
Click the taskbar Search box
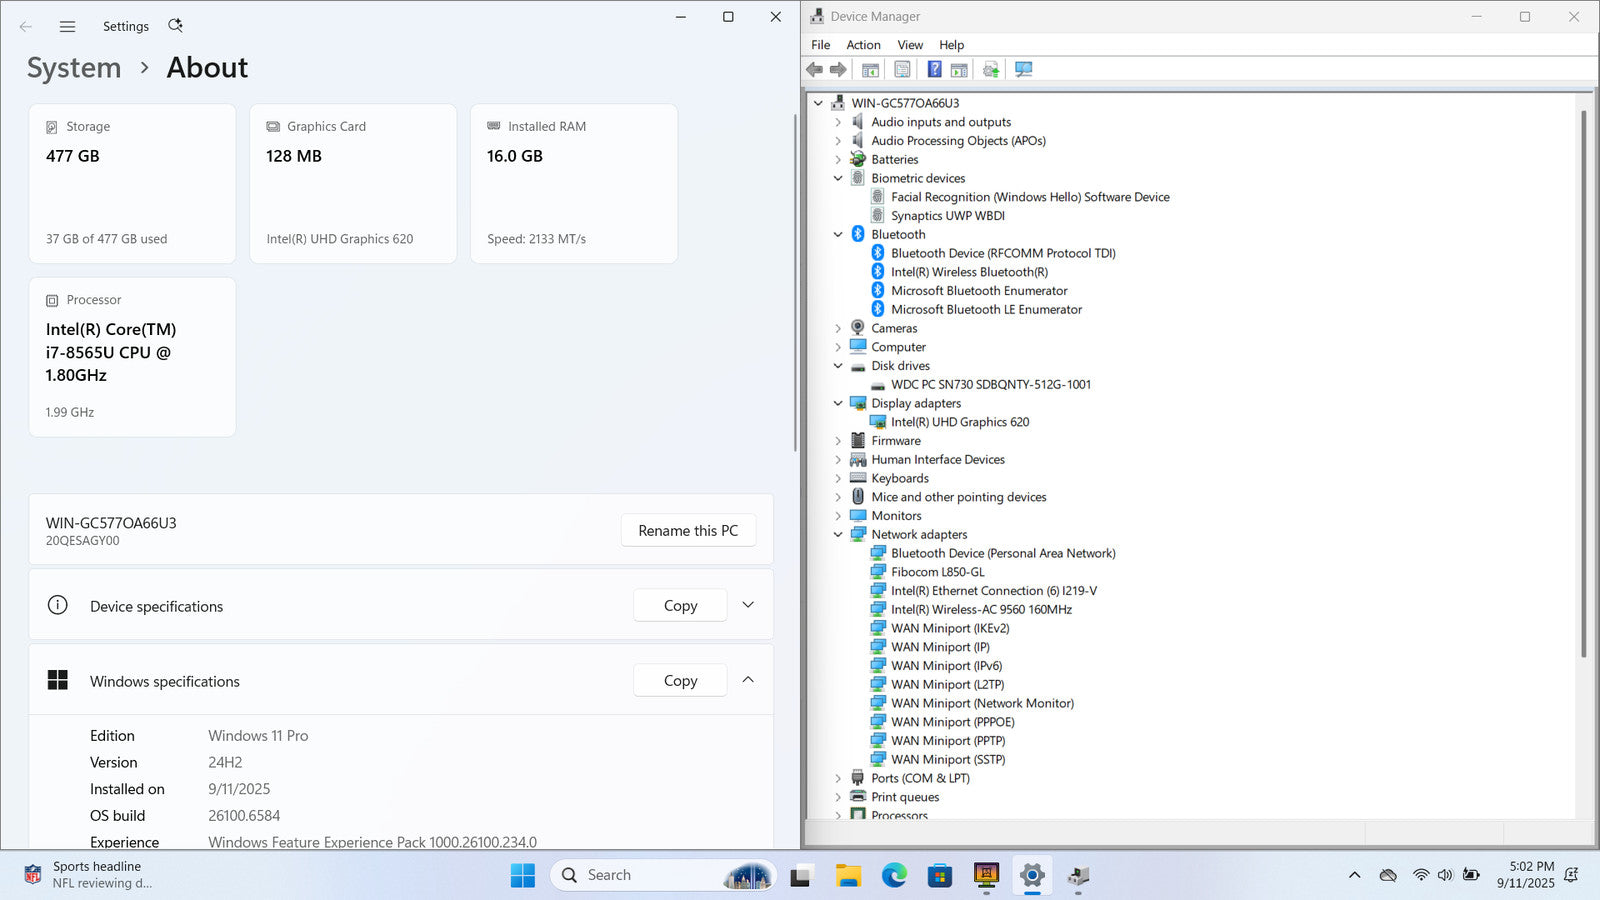pyautogui.click(x=662, y=875)
